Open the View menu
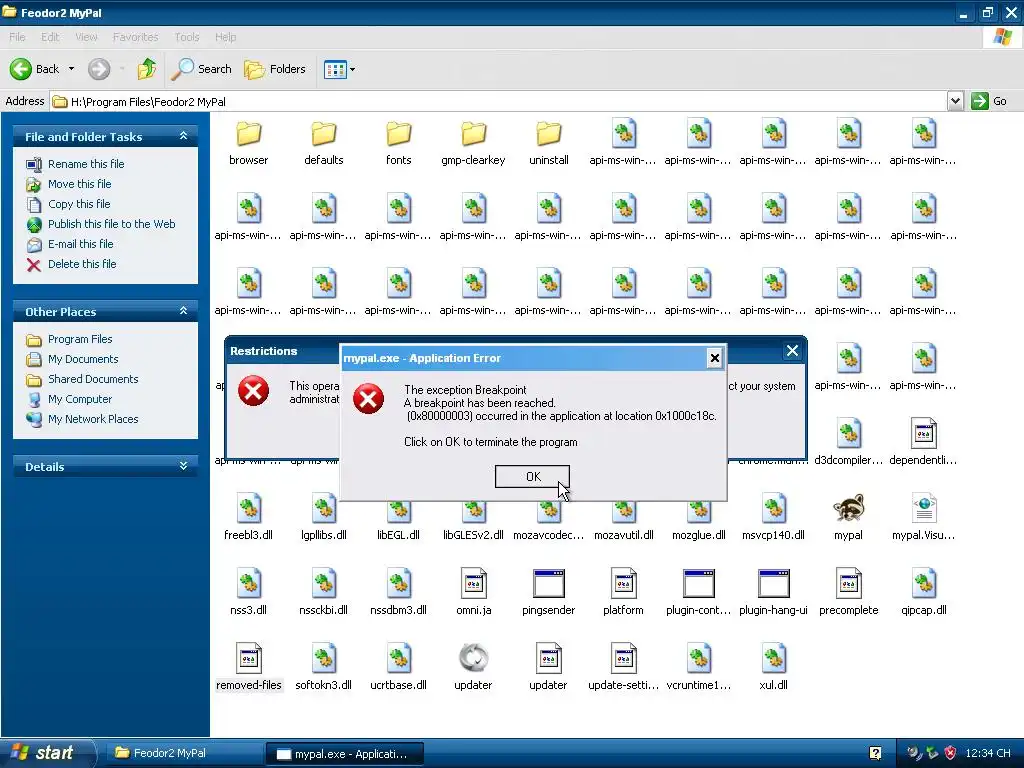The width and height of the screenshot is (1024, 768). [86, 37]
